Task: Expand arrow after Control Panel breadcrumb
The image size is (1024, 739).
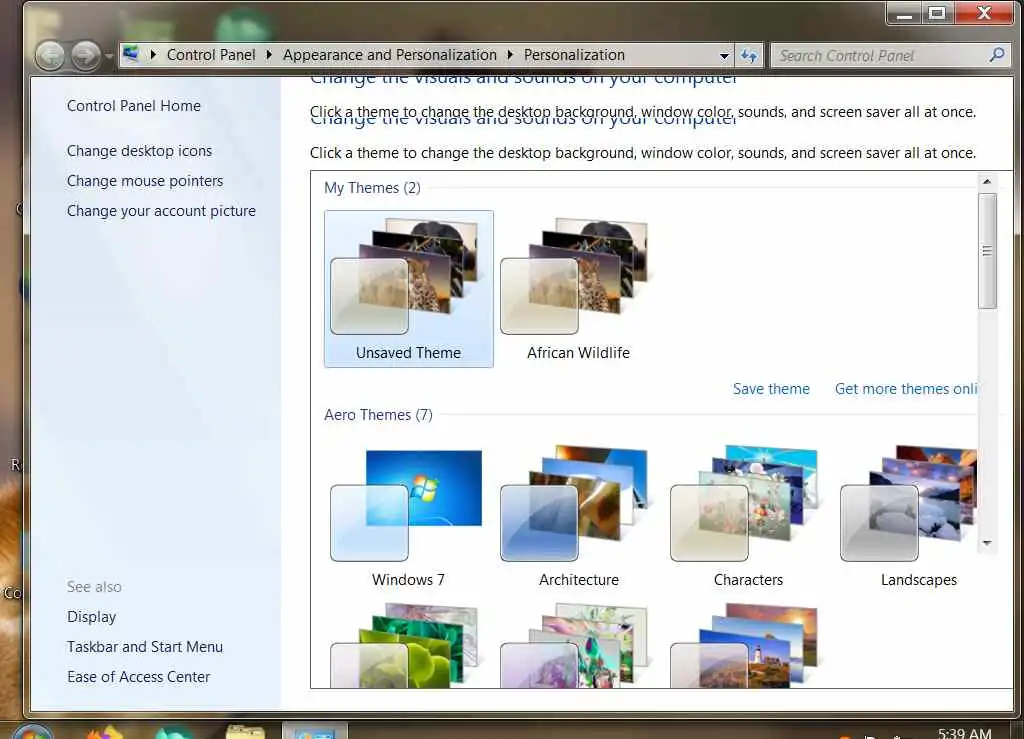Action: tap(269, 55)
